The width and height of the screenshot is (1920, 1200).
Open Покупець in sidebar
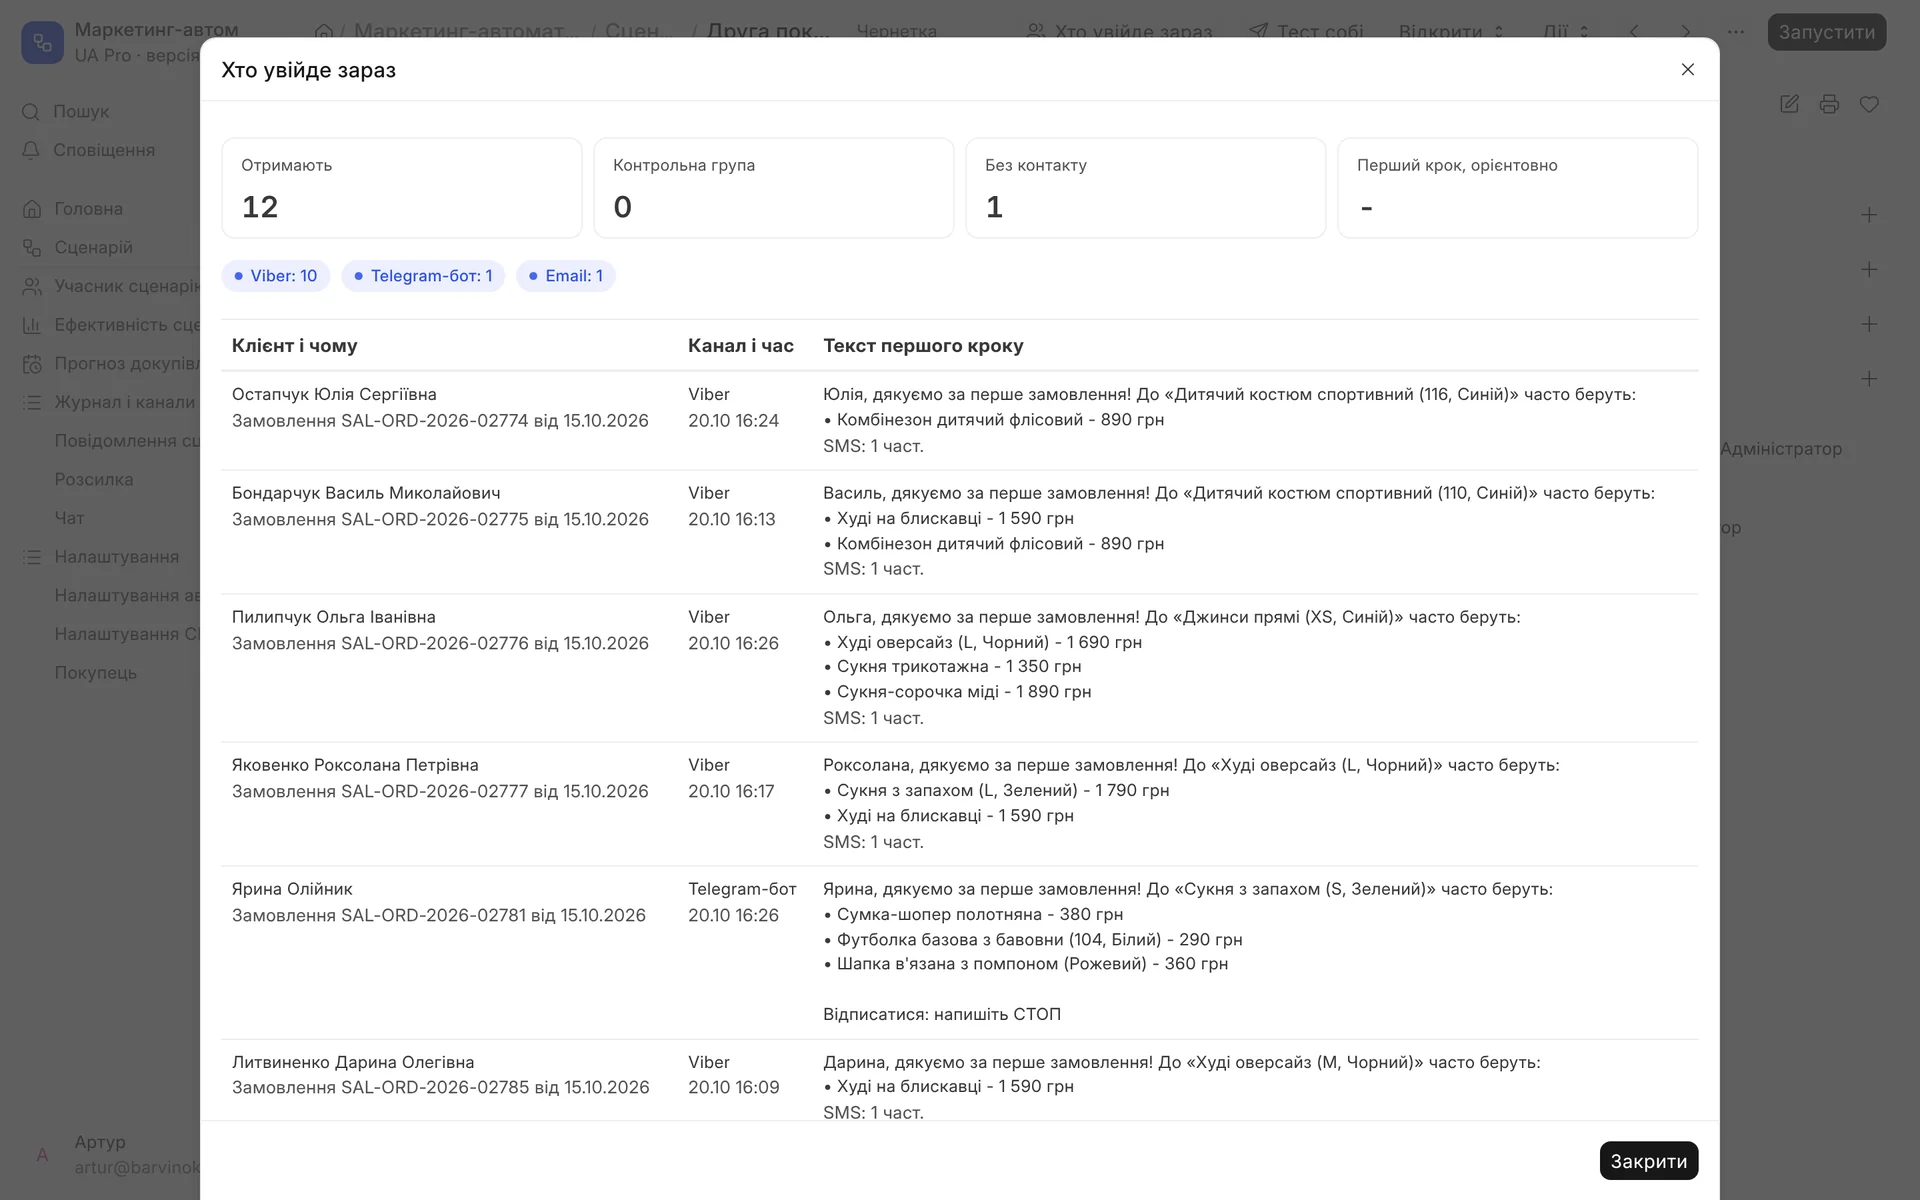pyautogui.click(x=95, y=673)
